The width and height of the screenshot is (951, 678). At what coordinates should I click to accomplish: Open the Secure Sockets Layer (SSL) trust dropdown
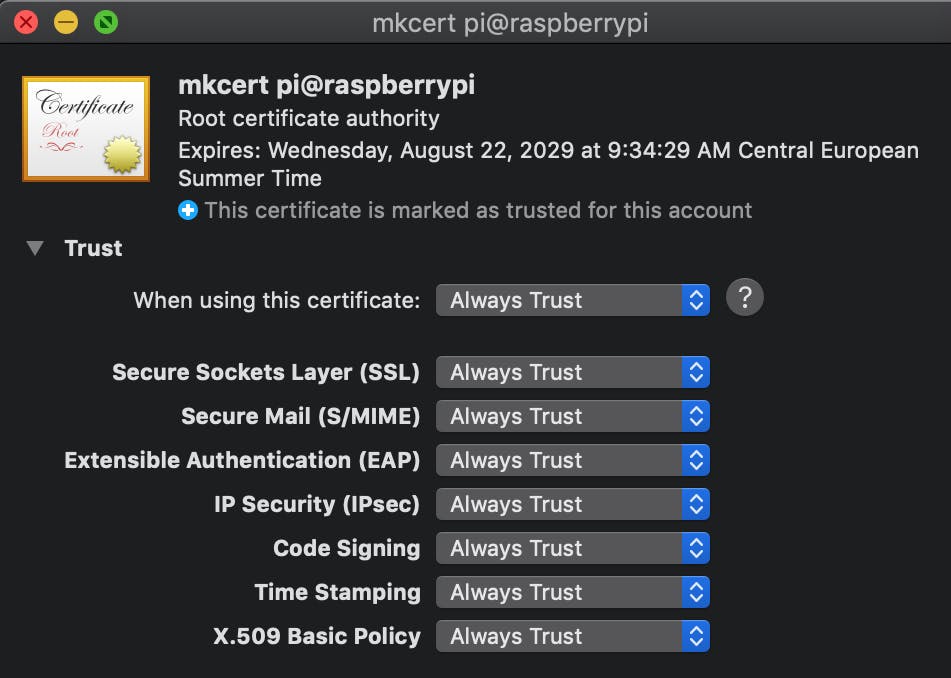(x=572, y=372)
